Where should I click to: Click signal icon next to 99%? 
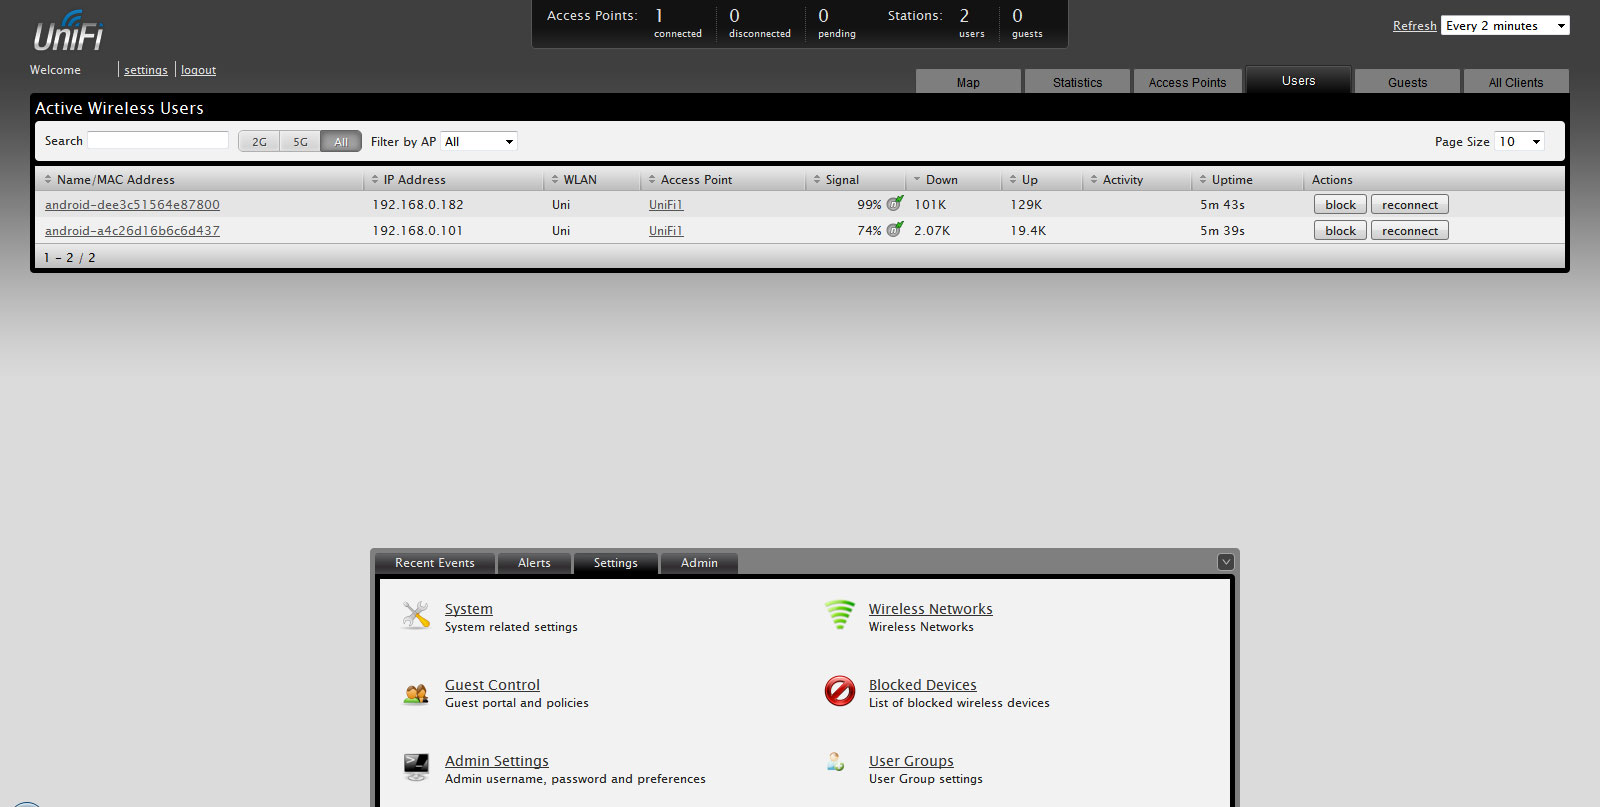pos(895,203)
